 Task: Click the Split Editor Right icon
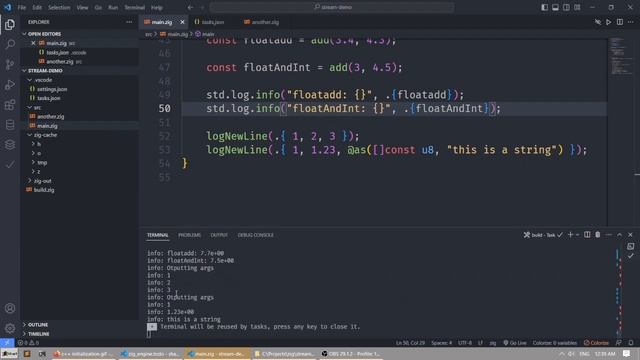620,22
